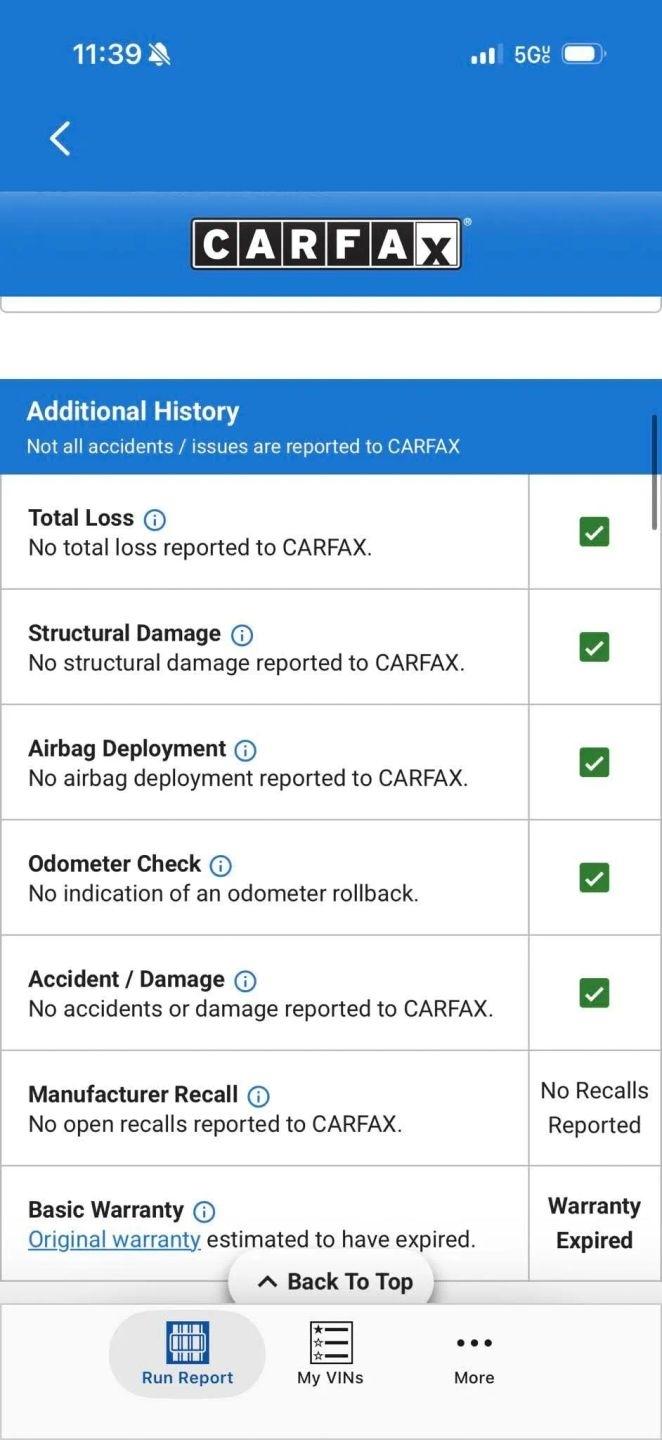This screenshot has height=1440, width=662.
Task: Open the info icon beside Airbag Deployment
Action: click(x=245, y=750)
